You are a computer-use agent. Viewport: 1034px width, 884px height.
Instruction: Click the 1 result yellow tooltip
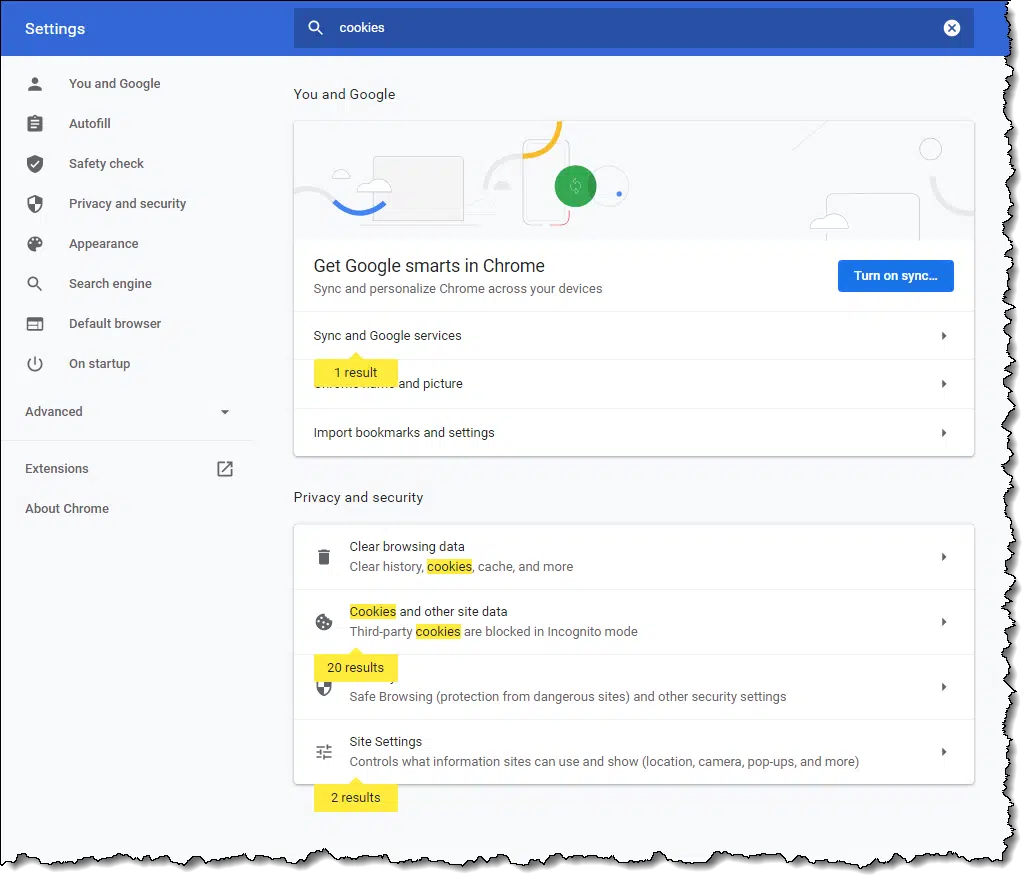[355, 372]
